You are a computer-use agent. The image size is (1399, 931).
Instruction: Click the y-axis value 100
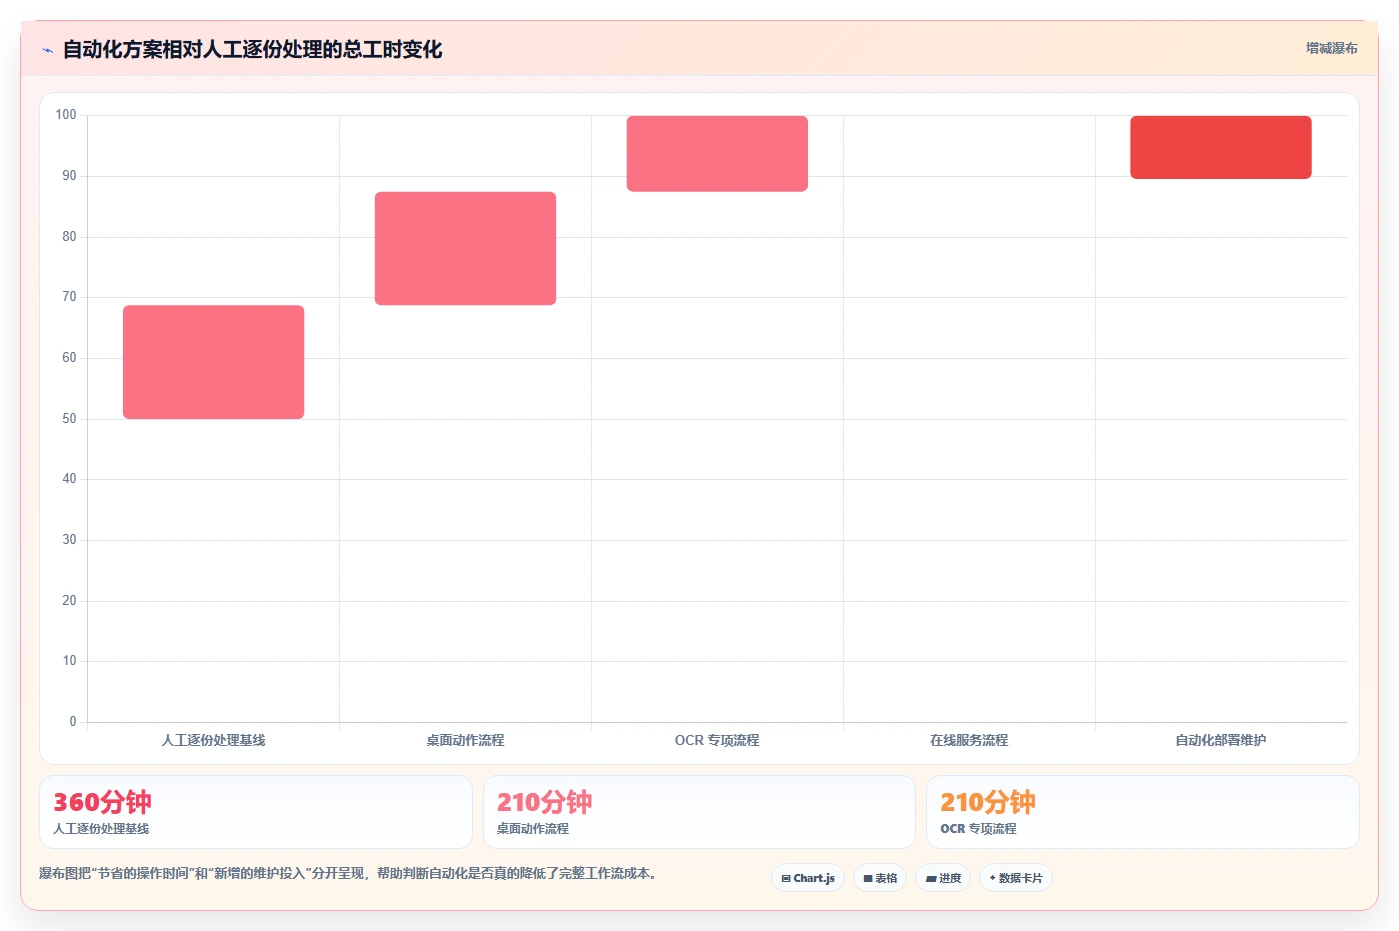coord(66,115)
